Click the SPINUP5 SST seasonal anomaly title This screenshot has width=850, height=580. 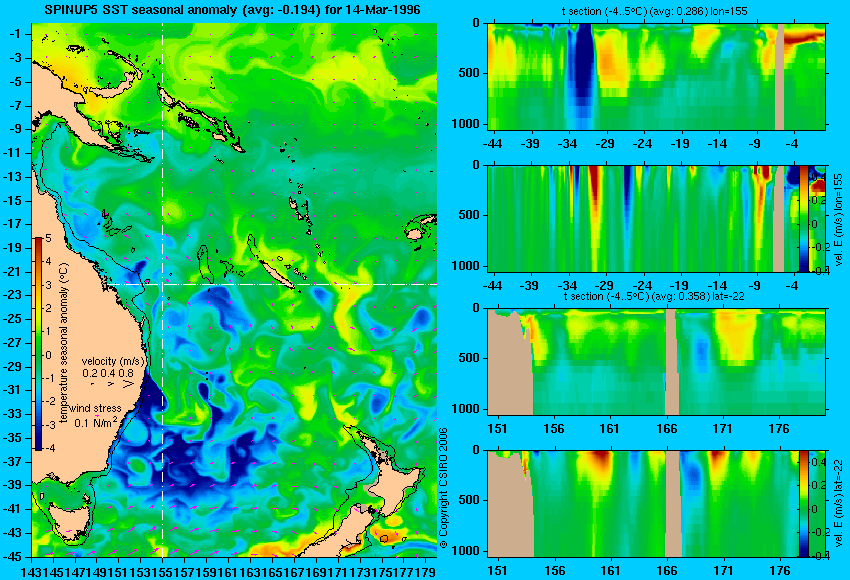pyautogui.click(x=232, y=10)
